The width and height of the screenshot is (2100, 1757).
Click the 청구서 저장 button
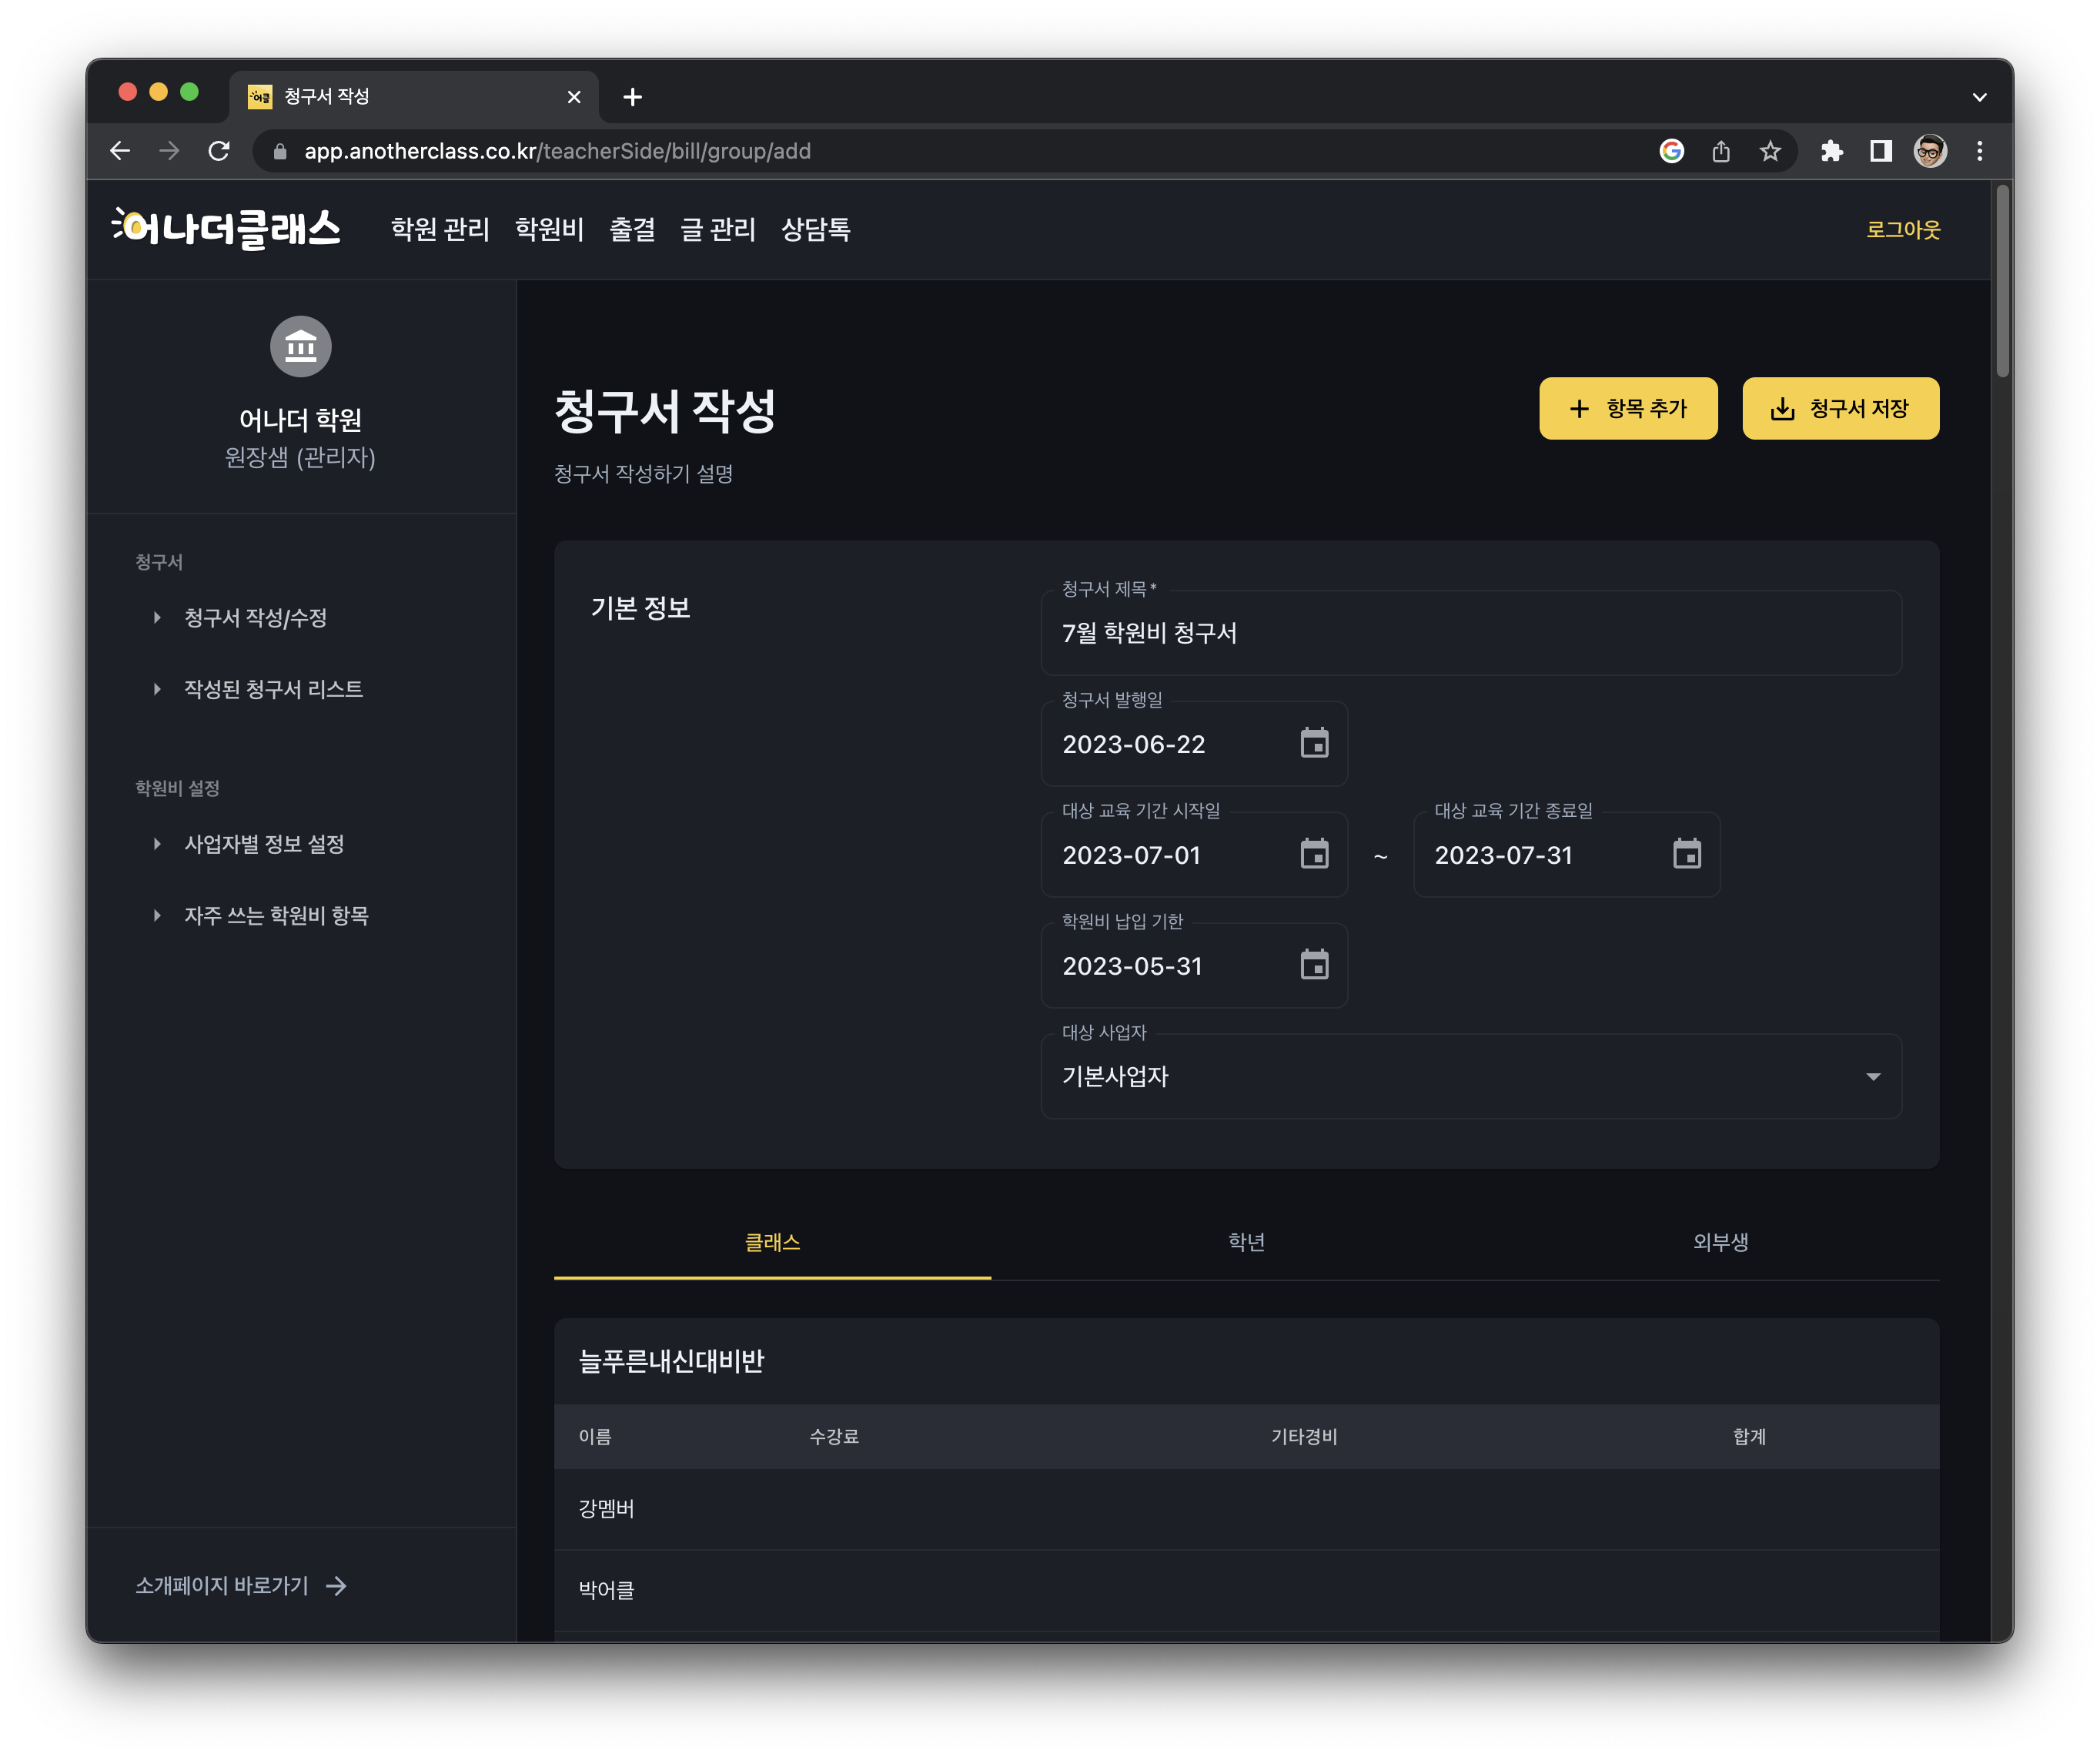tap(1840, 408)
